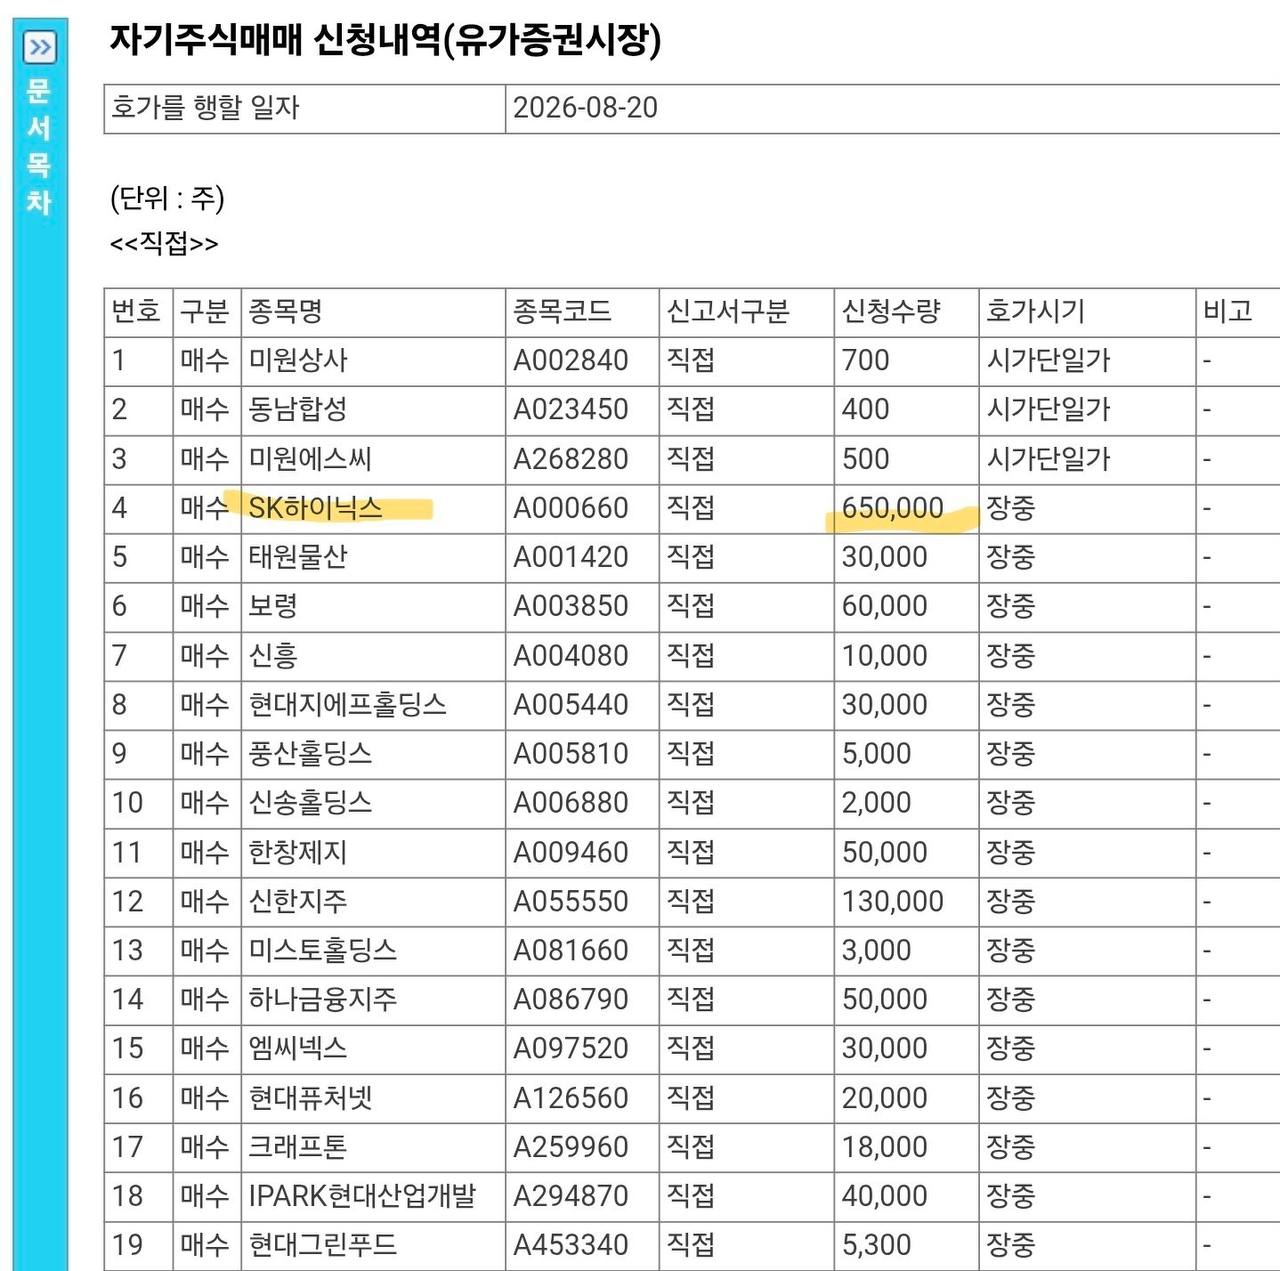Select stock name 미원상사
Viewport: 1280px width, 1271px height.
coord(298,360)
